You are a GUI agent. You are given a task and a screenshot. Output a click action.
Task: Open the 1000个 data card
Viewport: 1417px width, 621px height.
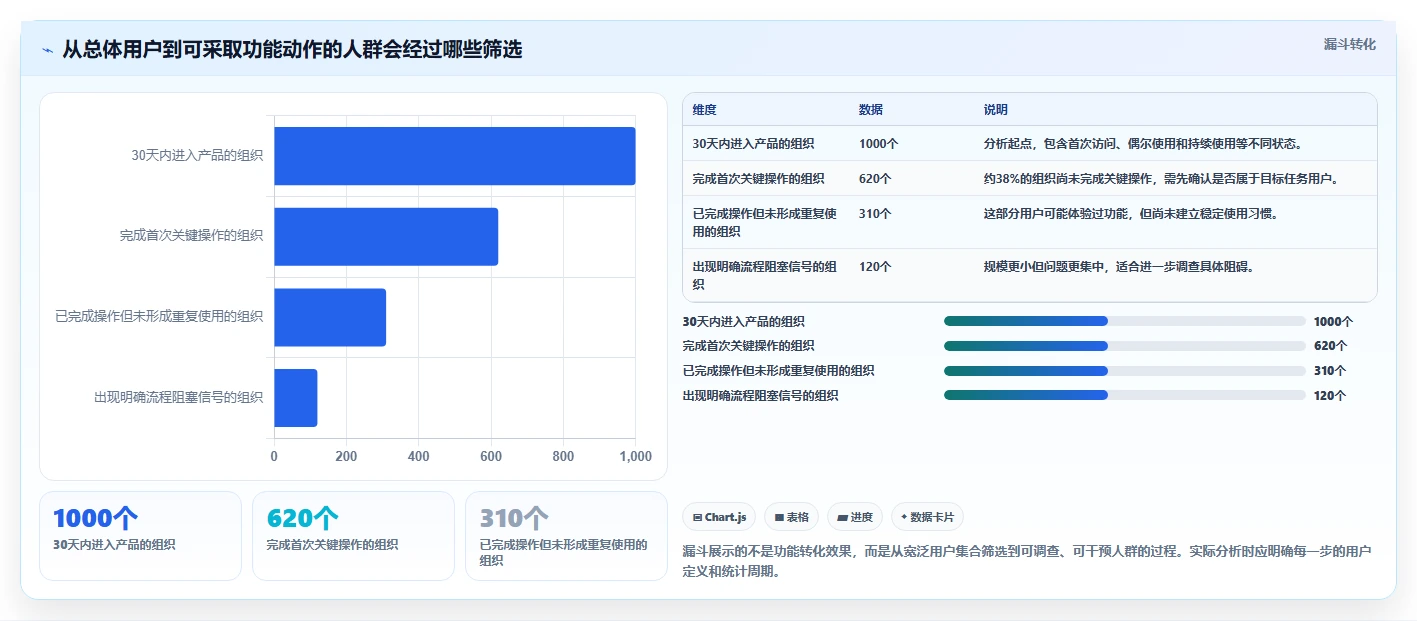[x=140, y=536]
